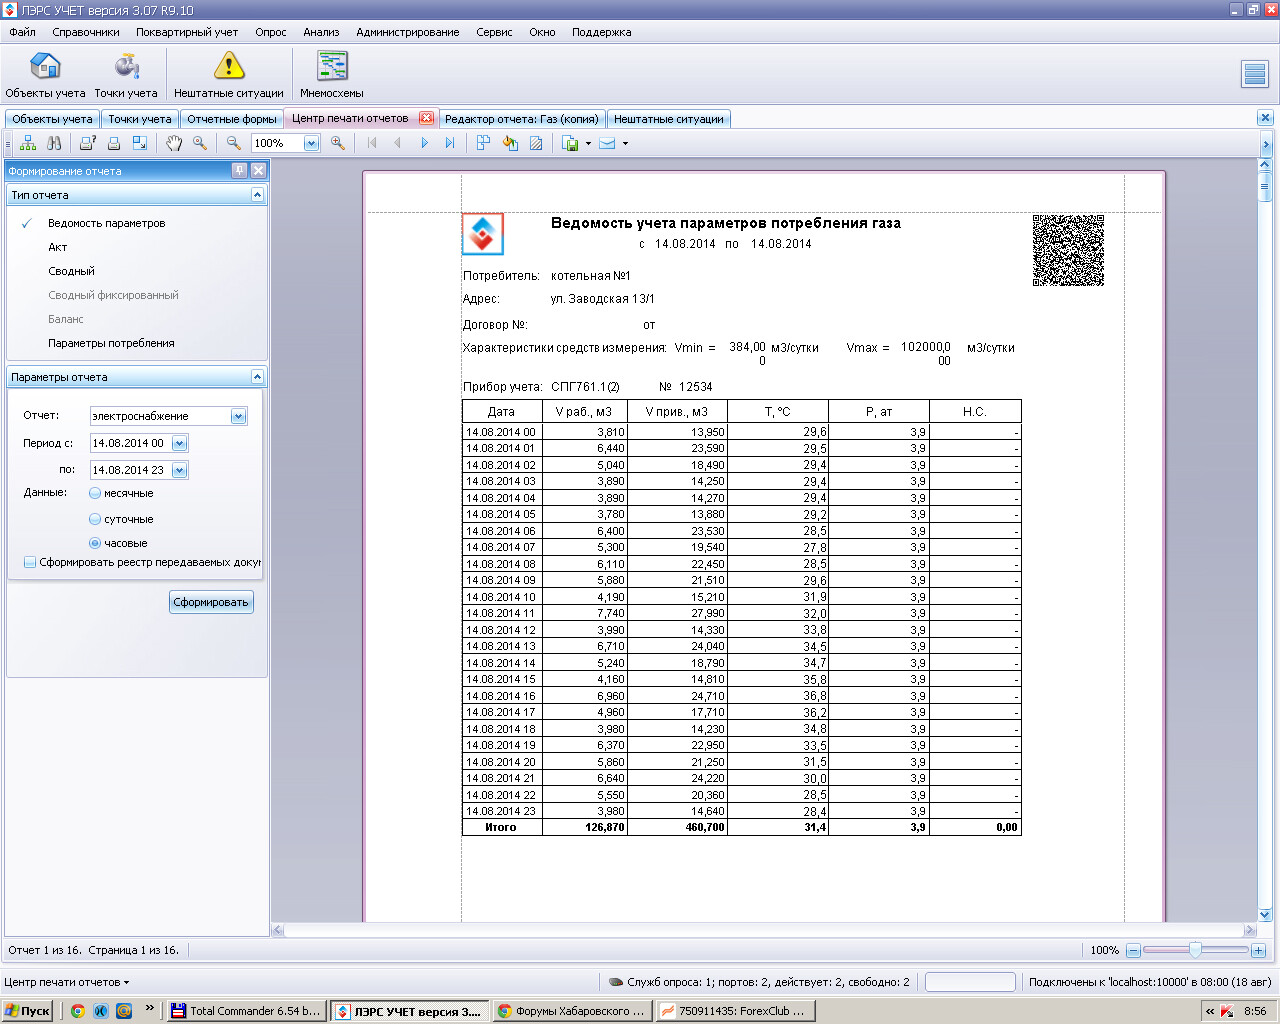Enable Сформировать реестр передаваемых документов checkbox
1280x1024 pixels.
[30, 562]
